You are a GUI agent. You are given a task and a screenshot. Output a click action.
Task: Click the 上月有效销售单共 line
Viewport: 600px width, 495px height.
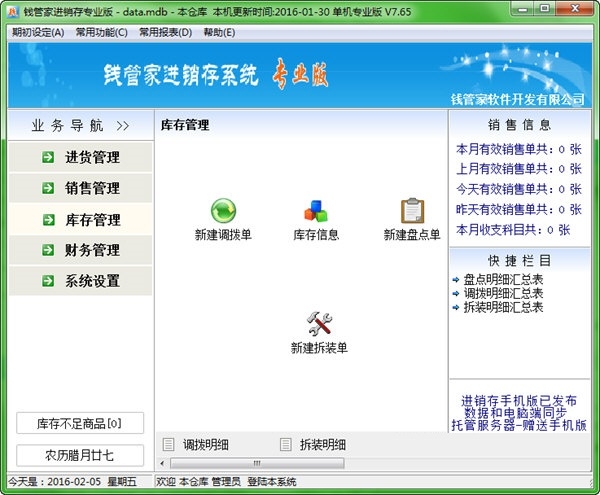pyautogui.click(x=519, y=169)
